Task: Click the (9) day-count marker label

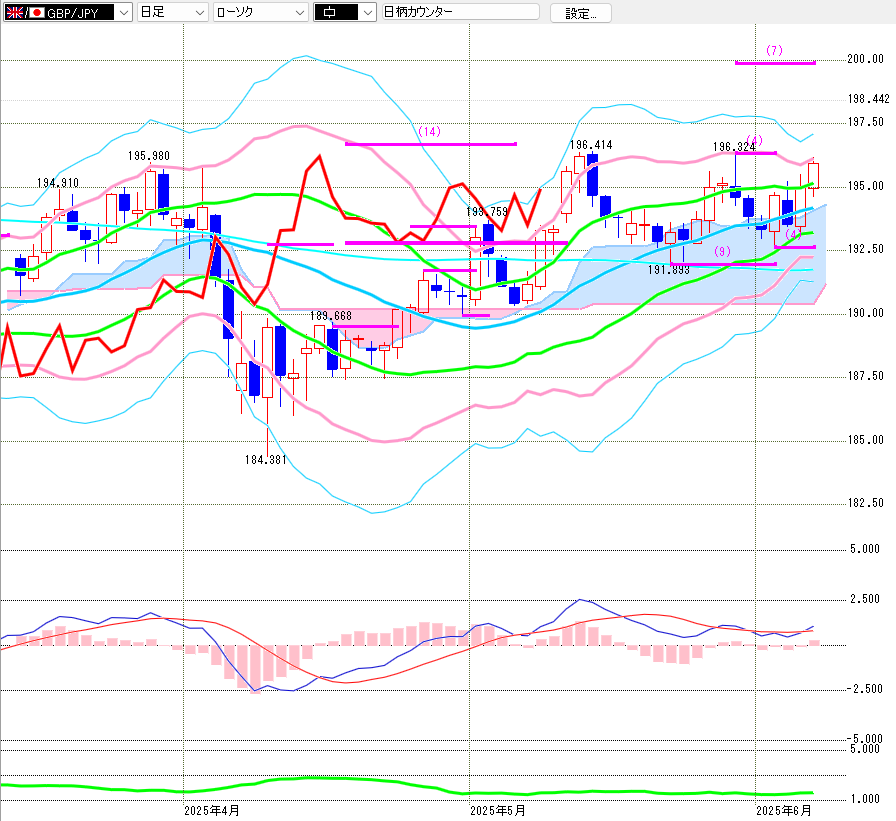Action: pos(722,251)
